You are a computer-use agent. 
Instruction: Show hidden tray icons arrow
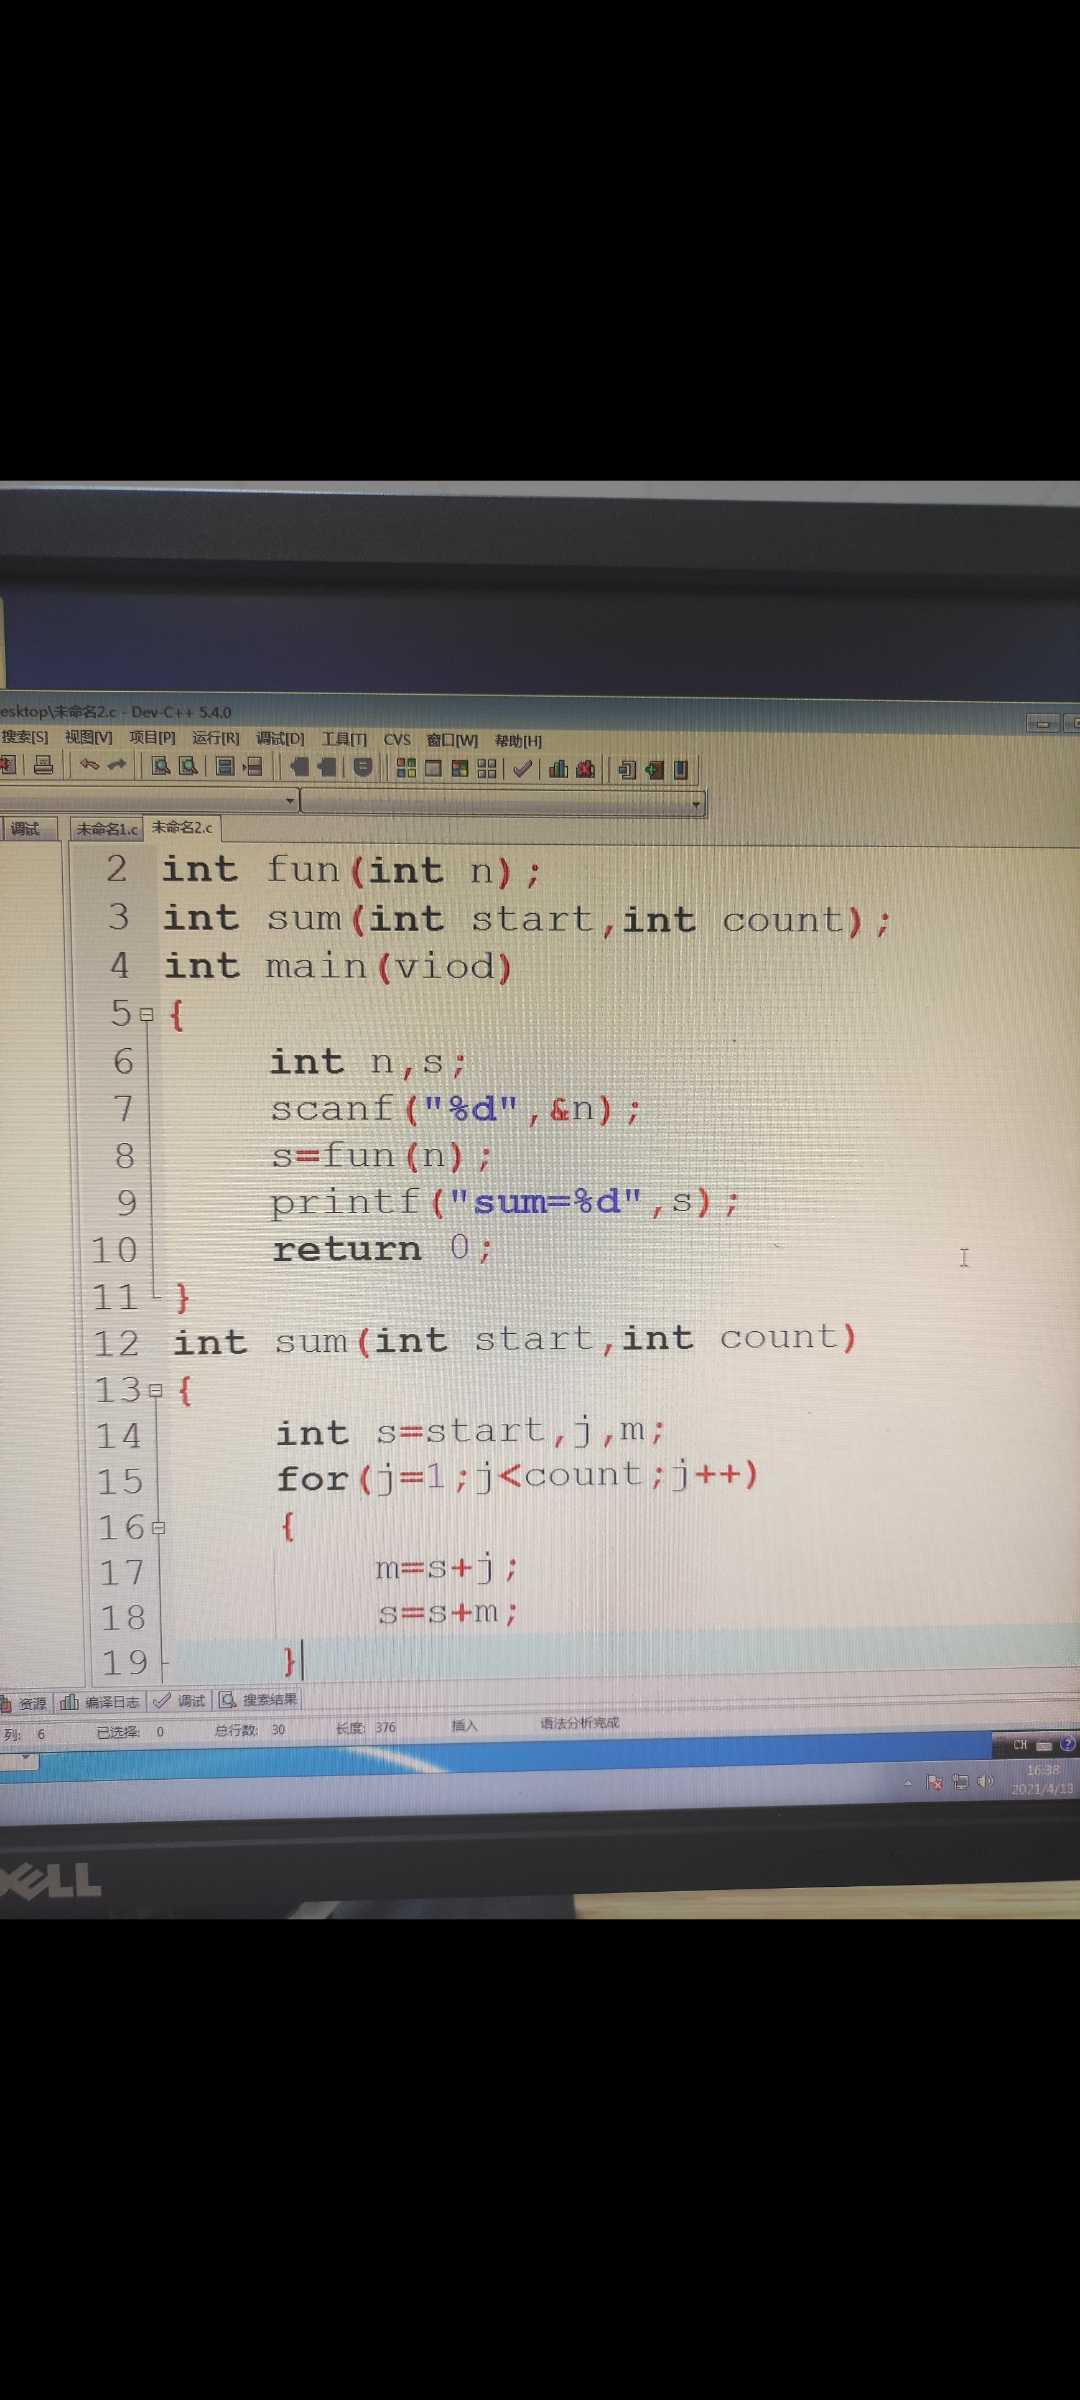tap(908, 1783)
